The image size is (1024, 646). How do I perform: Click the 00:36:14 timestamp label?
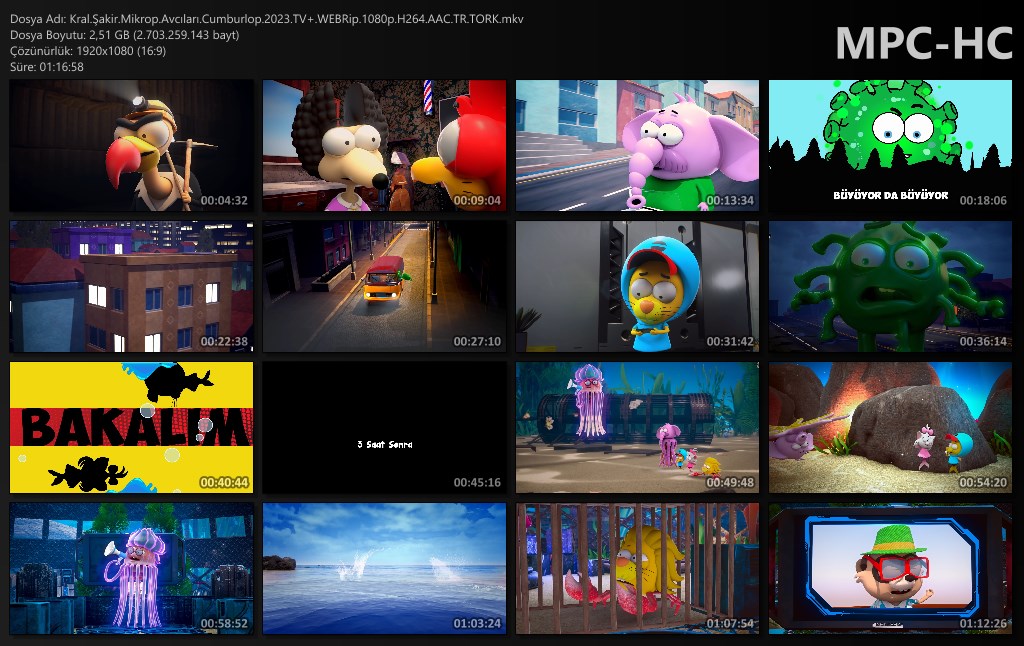click(983, 341)
